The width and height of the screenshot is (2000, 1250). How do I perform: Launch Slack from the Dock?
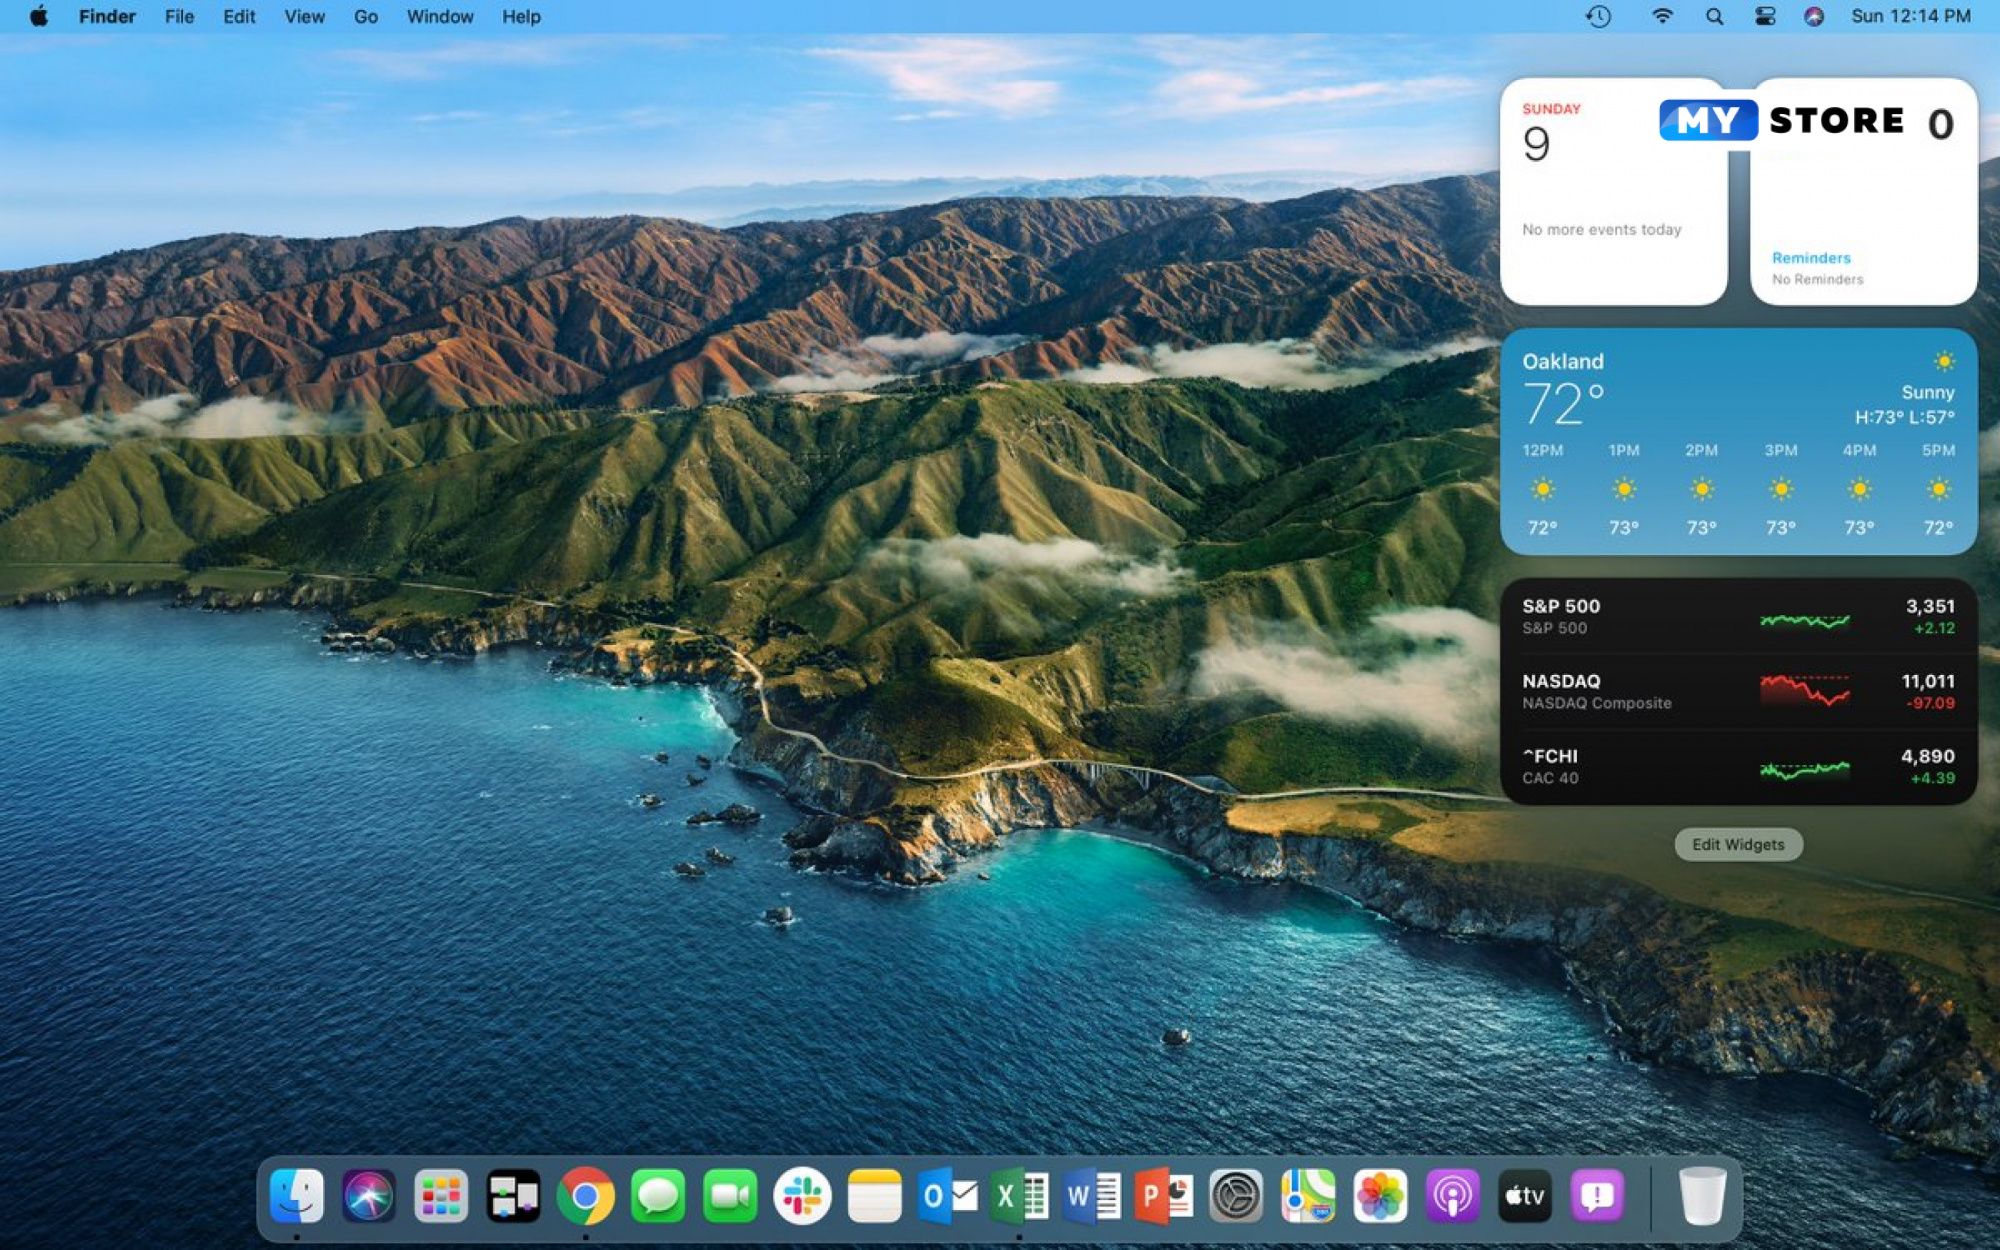pos(802,1196)
